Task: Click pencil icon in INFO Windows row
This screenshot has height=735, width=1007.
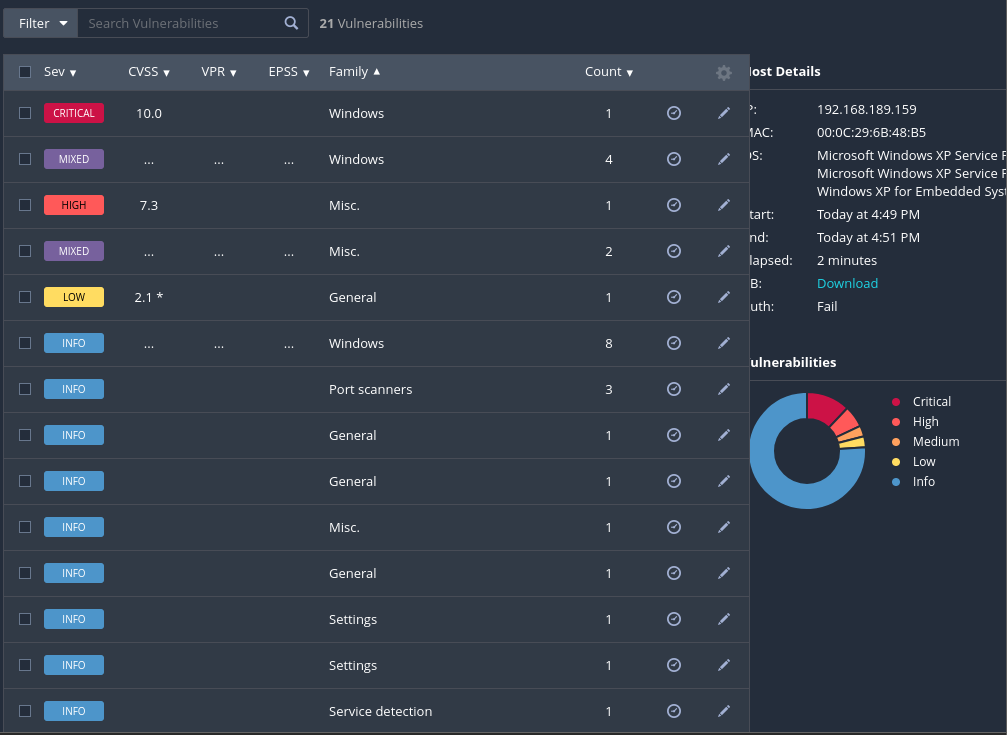Action: click(x=724, y=343)
